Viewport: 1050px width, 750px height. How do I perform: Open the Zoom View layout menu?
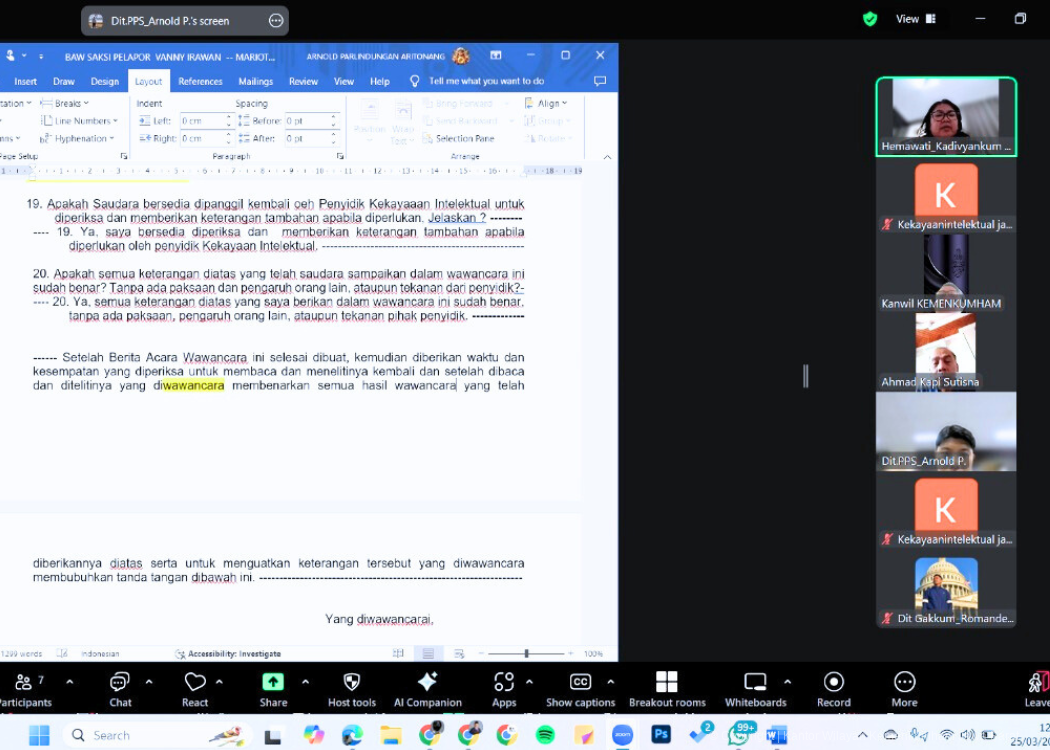click(x=915, y=19)
